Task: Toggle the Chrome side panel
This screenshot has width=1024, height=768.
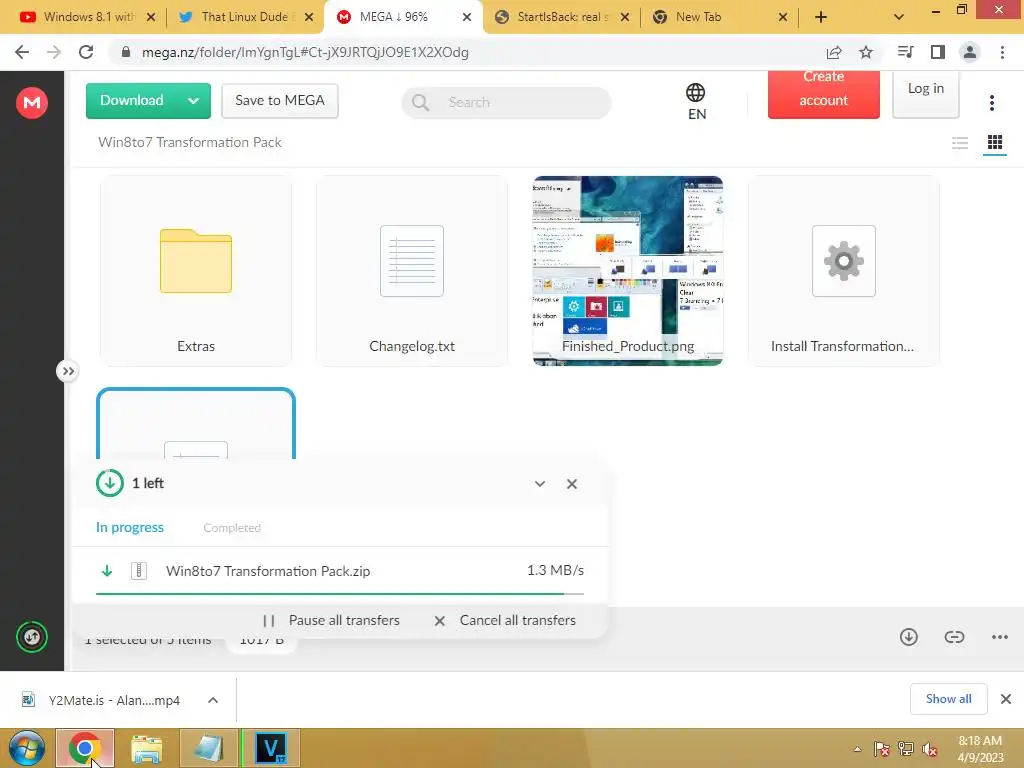Action: click(938, 52)
